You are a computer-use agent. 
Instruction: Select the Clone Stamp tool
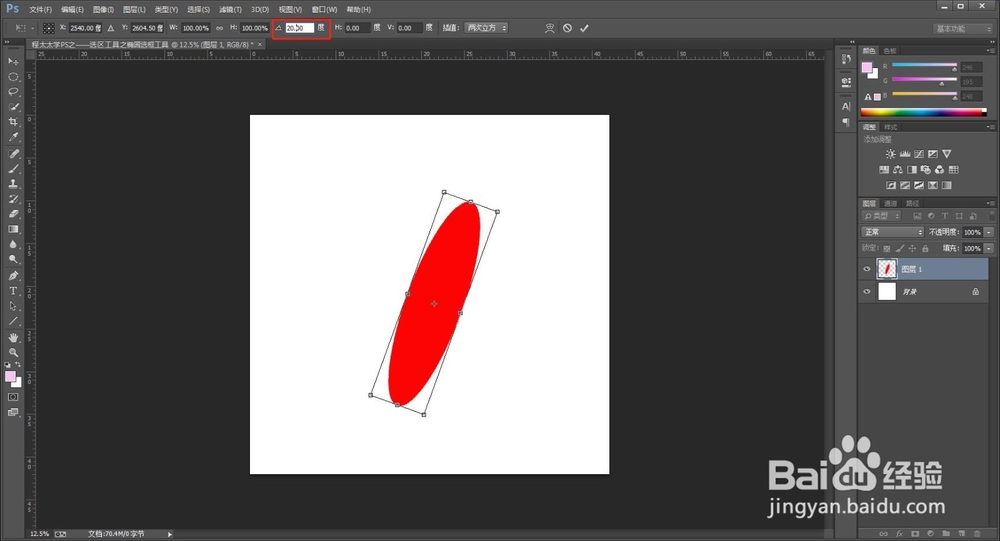[x=13, y=184]
